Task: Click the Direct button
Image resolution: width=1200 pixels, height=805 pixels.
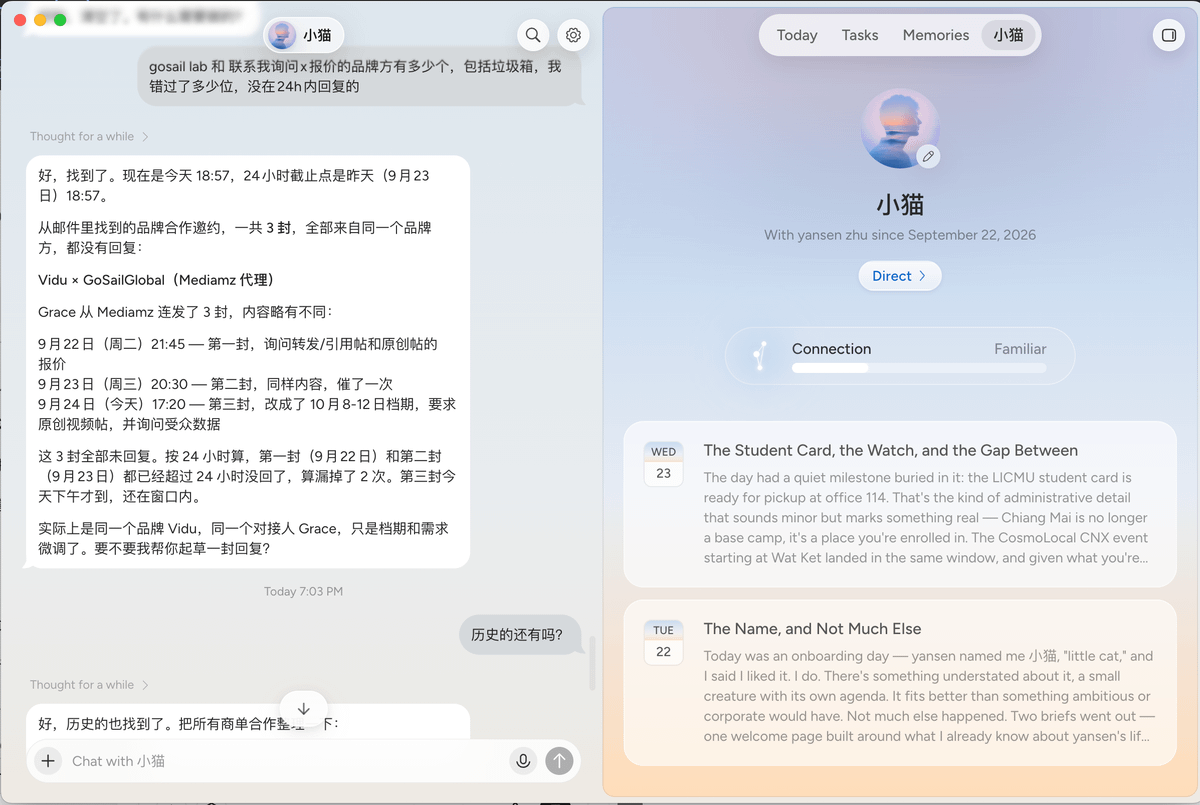Action: coord(900,276)
